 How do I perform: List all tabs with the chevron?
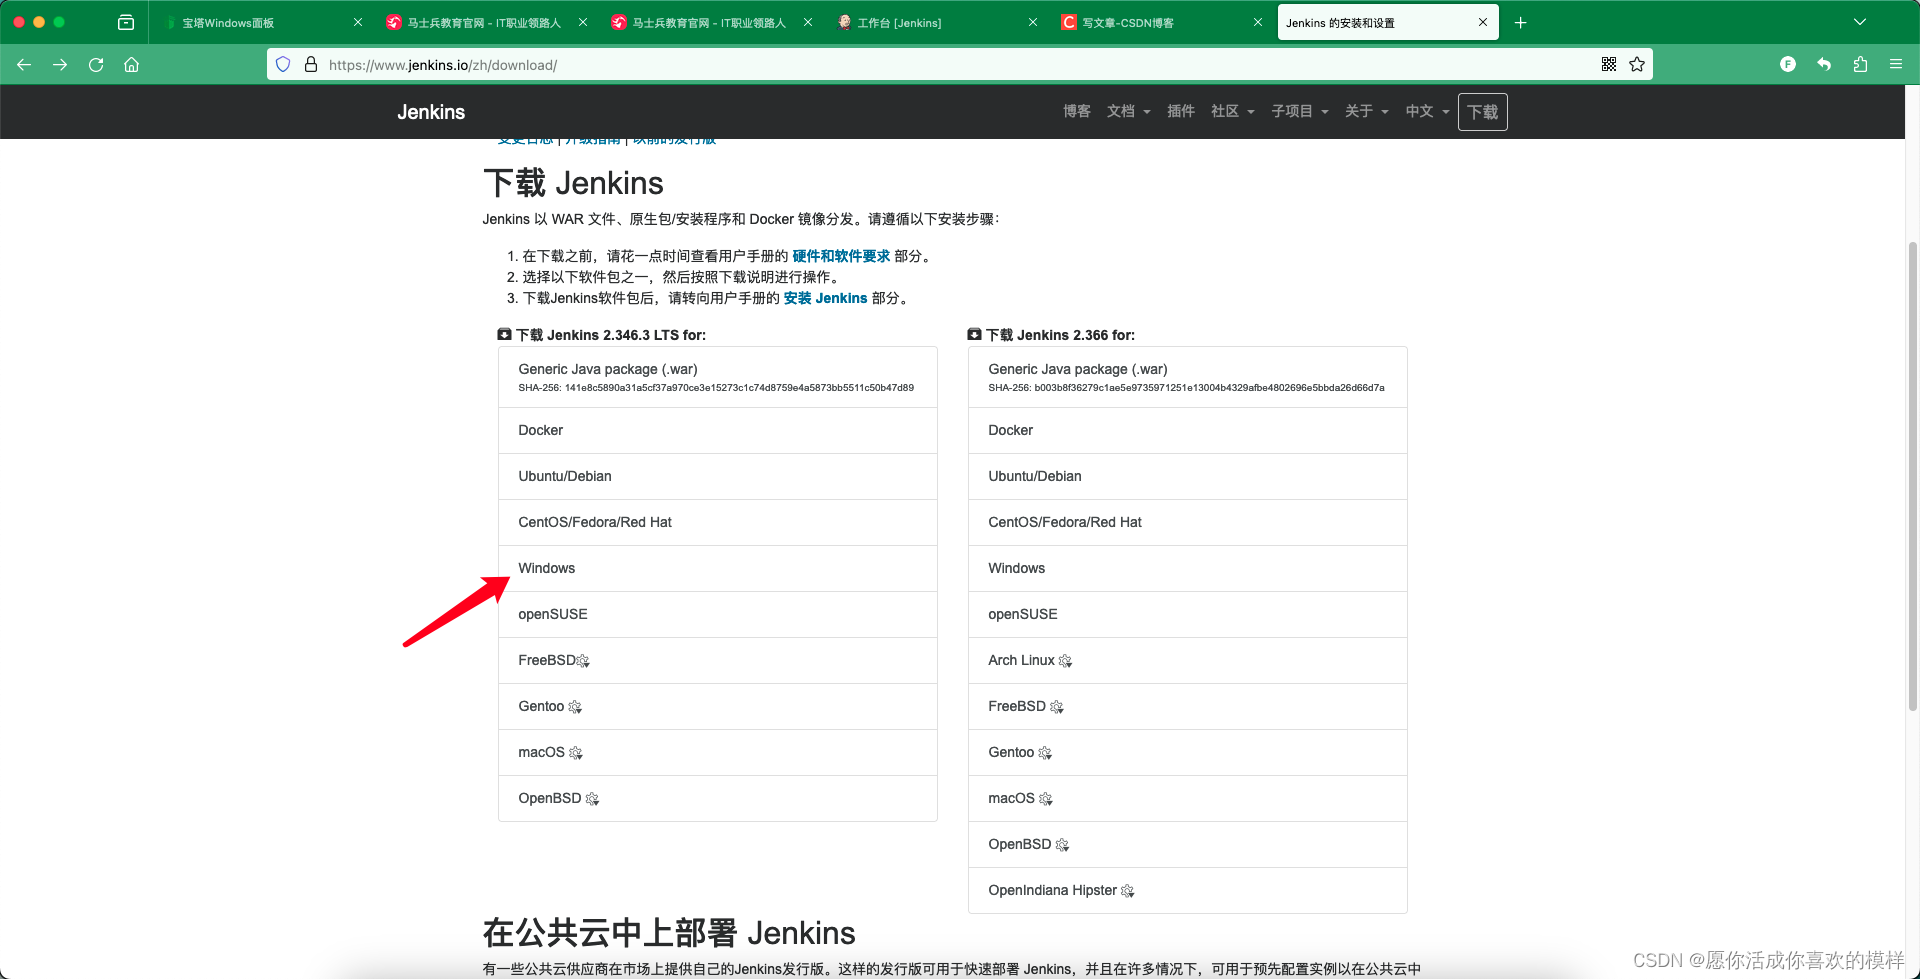(x=1860, y=22)
